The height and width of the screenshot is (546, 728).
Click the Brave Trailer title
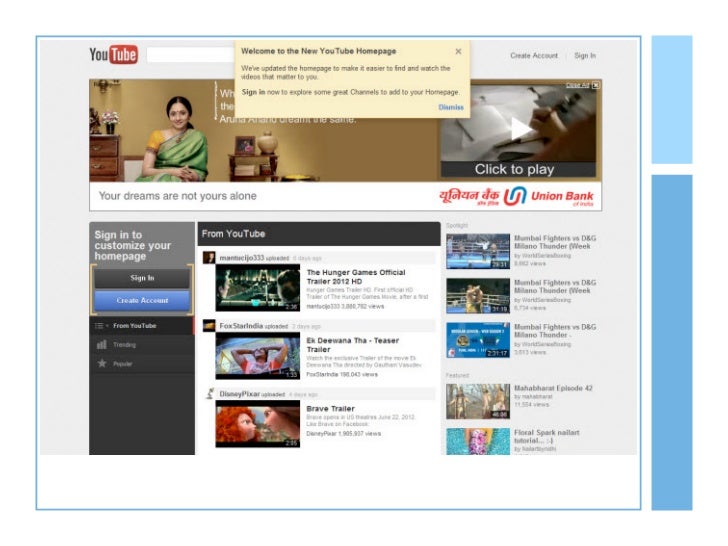pos(331,409)
